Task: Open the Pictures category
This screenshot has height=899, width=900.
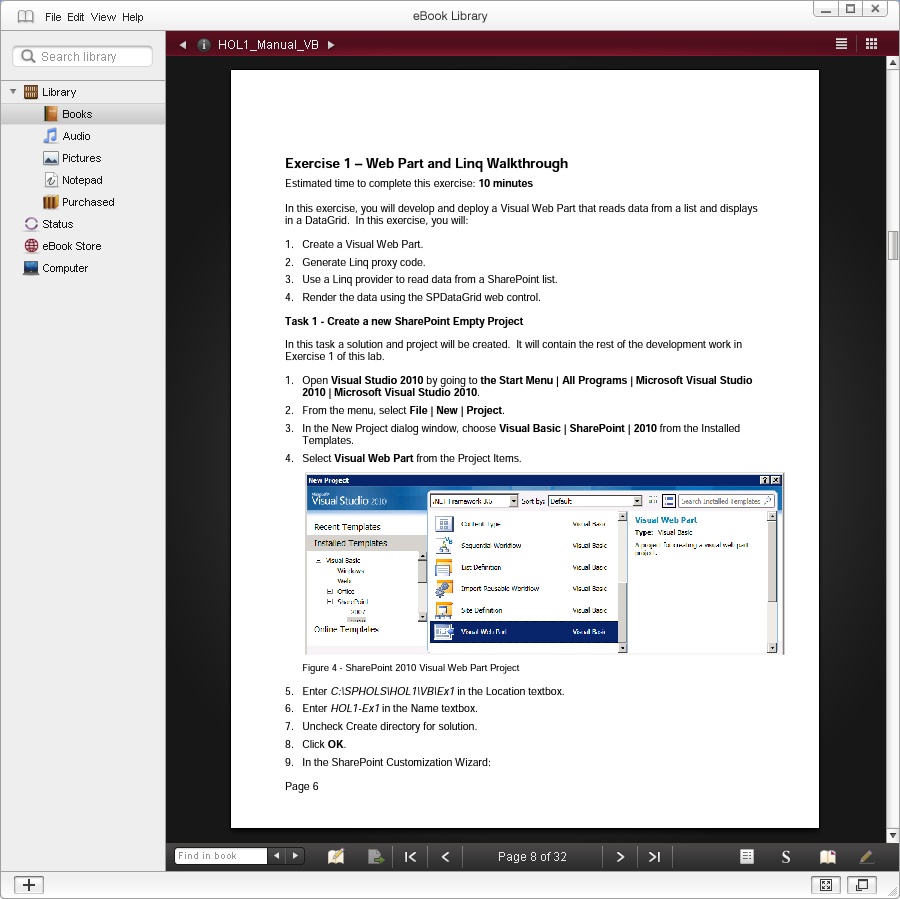Action: tap(83, 158)
